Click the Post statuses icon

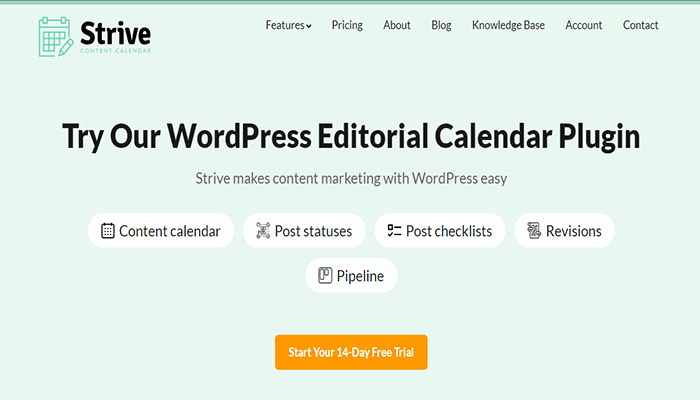point(264,231)
